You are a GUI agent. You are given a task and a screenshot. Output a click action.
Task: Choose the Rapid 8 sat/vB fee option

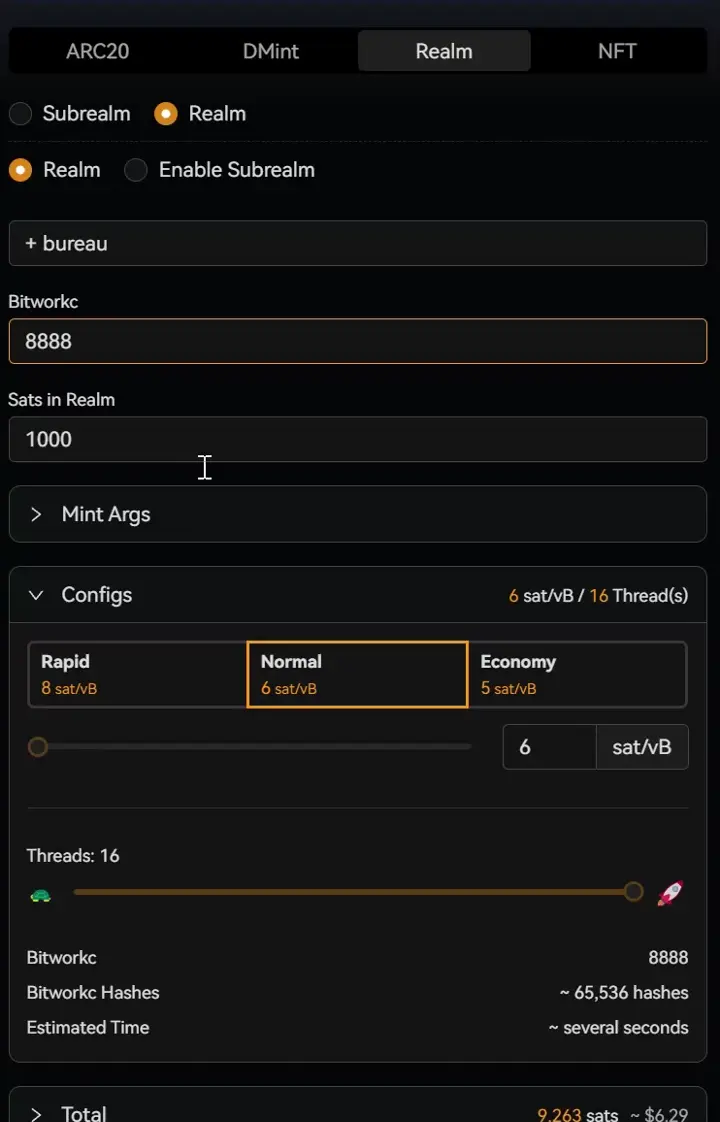pyautogui.click(x=138, y=674)
